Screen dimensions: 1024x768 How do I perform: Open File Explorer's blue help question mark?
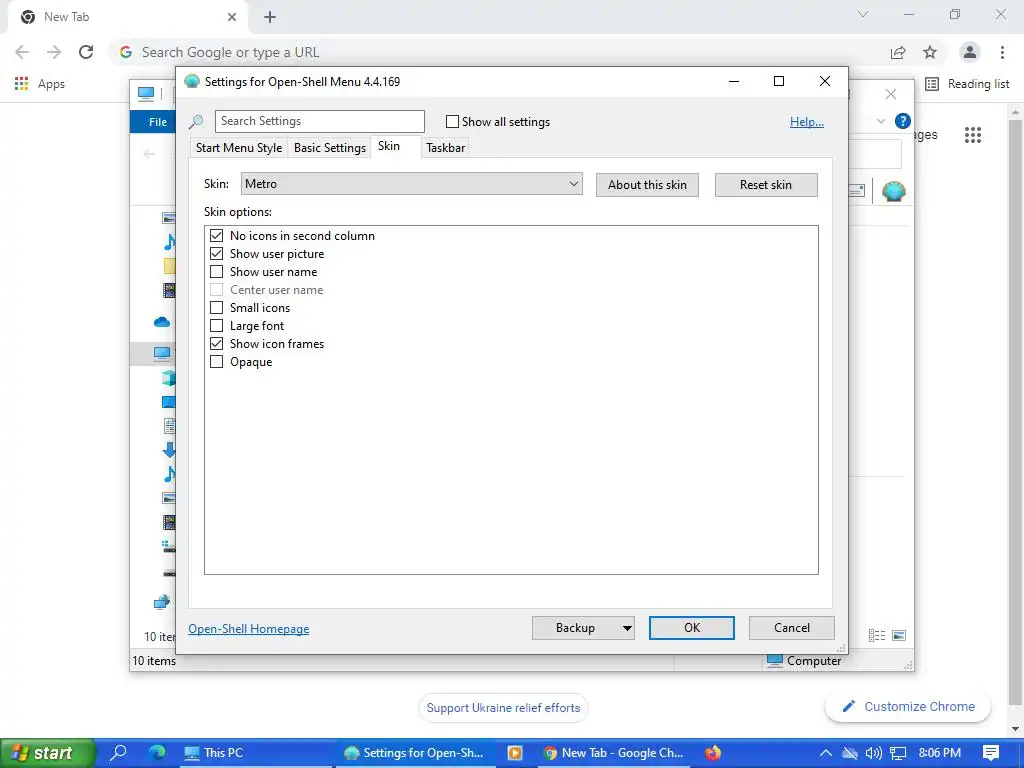pos(903,121)
